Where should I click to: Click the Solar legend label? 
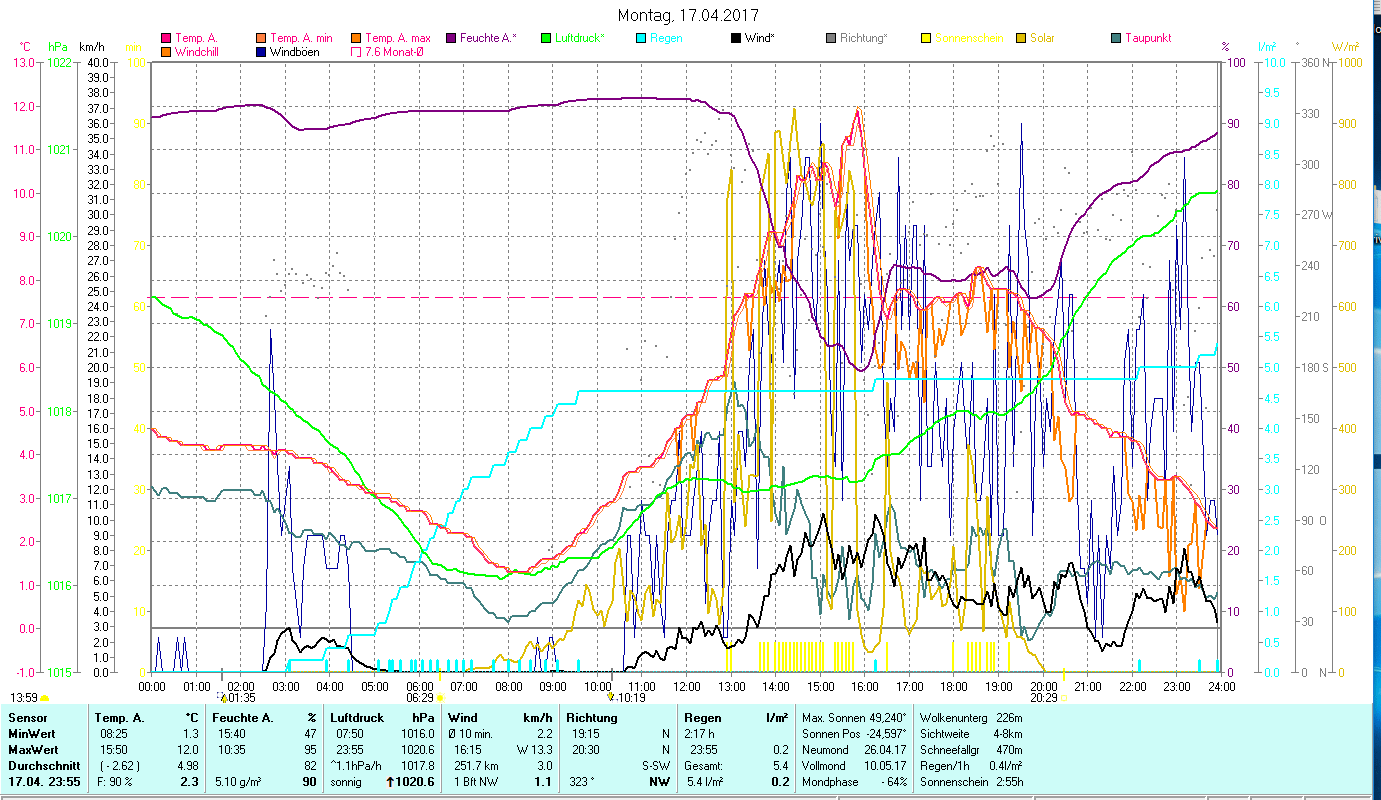coord(1044,39)
